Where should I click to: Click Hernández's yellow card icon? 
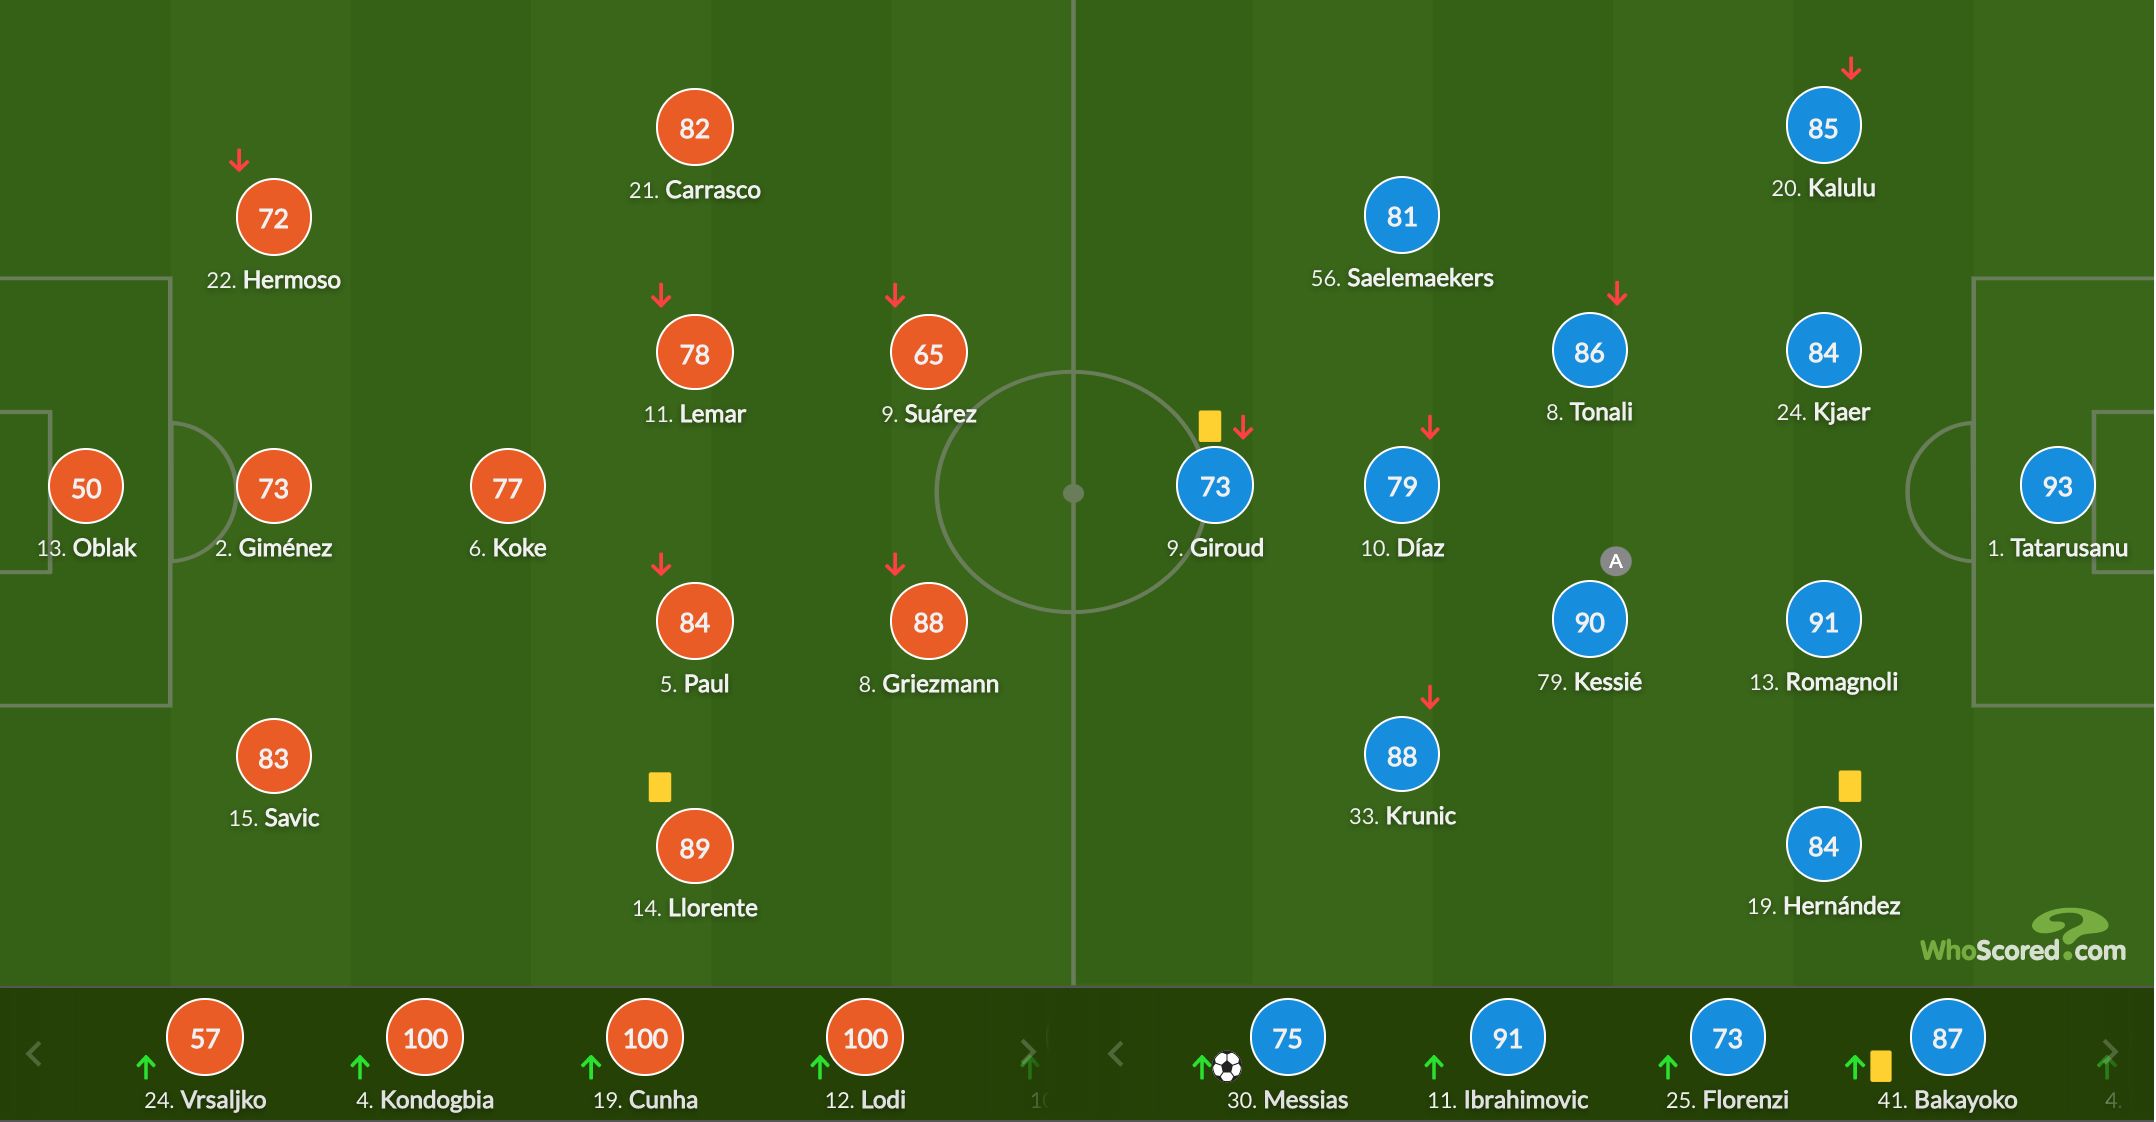click(x=1849, y=785)
